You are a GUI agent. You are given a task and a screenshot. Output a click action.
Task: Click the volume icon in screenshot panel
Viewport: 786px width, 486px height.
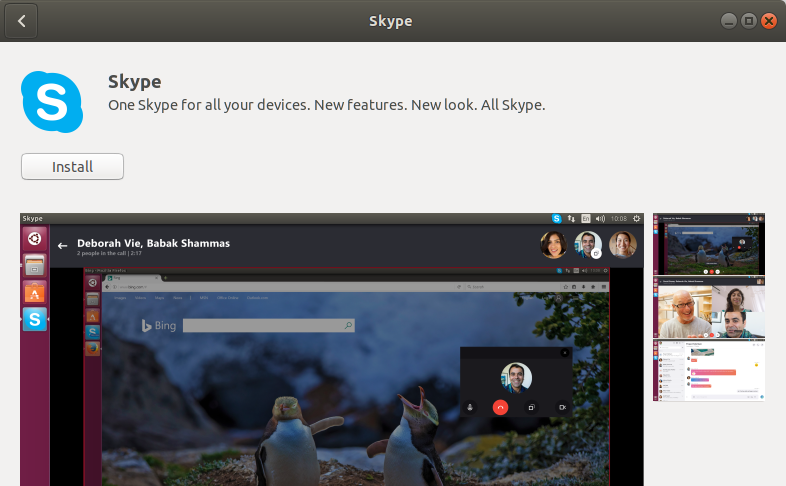tap(600, 218)
